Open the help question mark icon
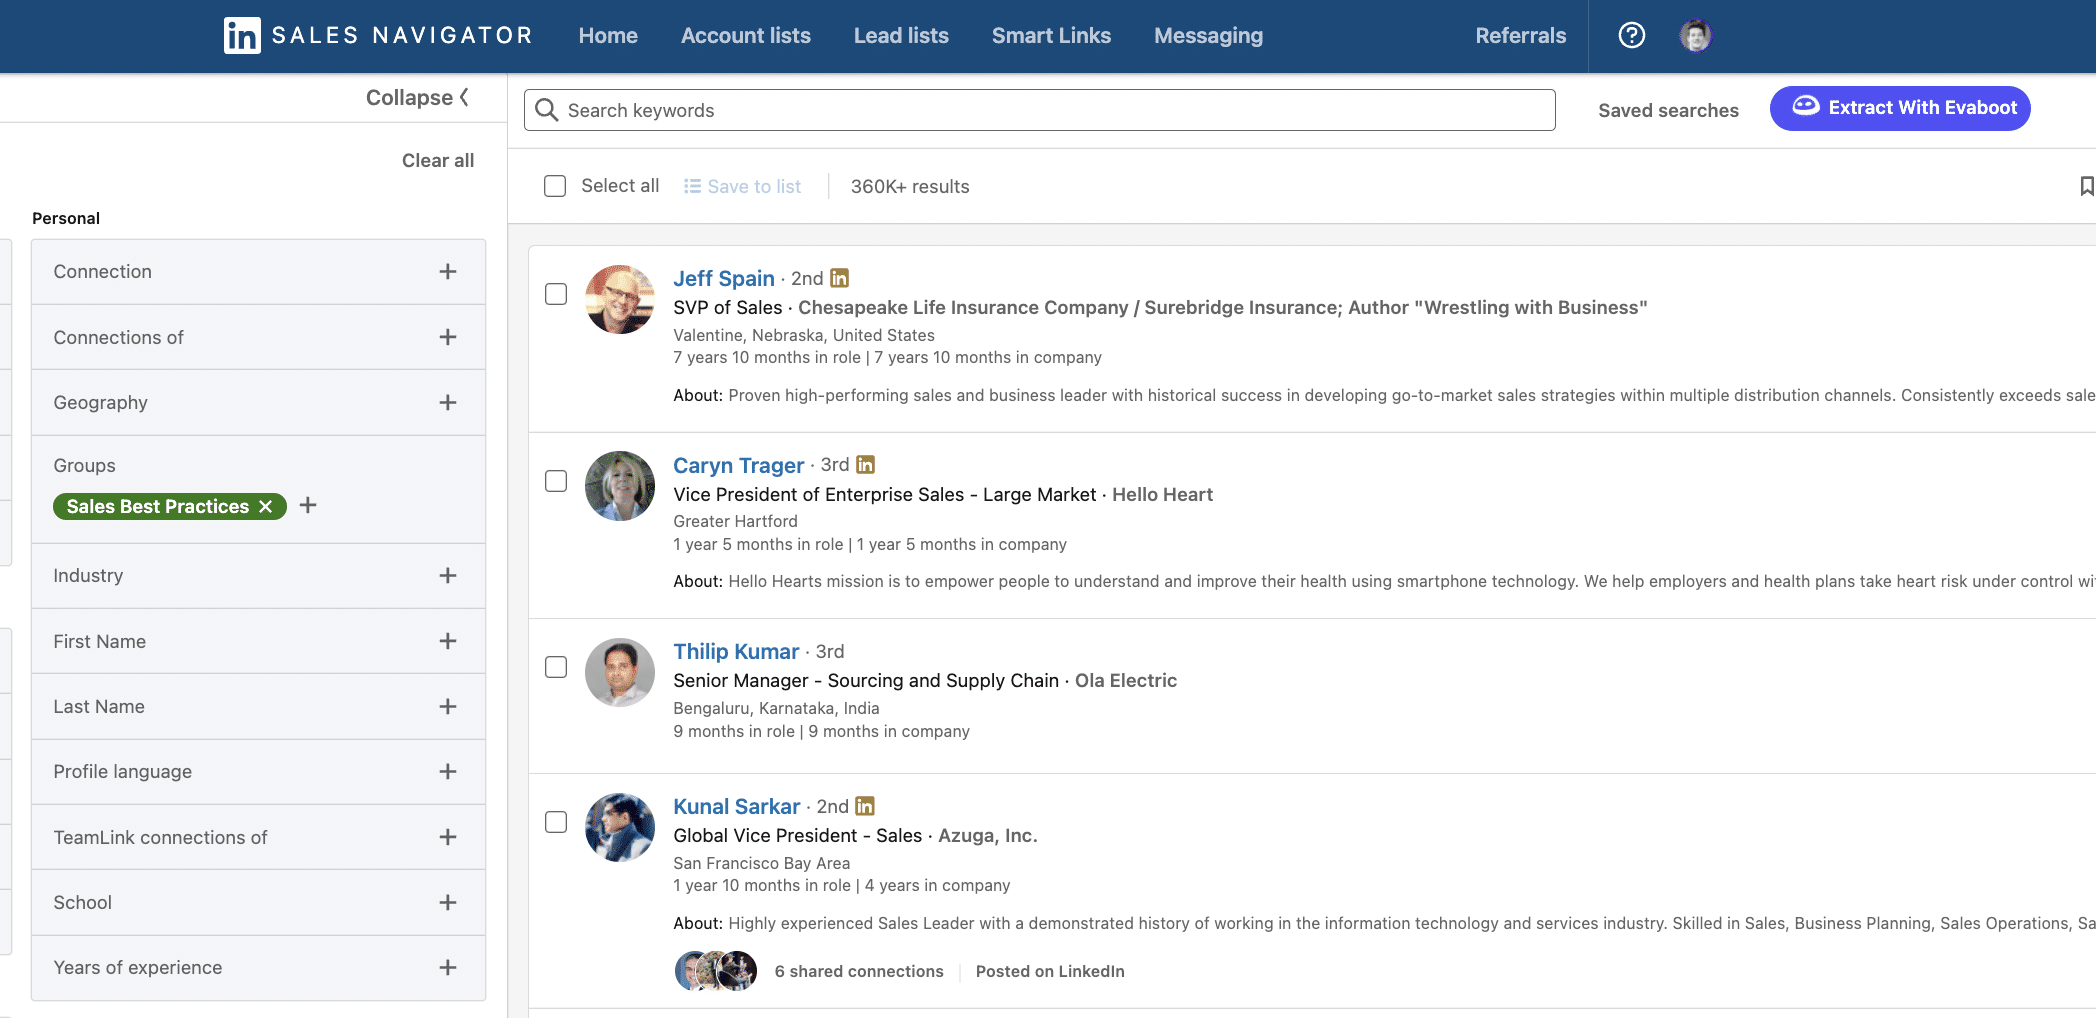 tap(1631, 36)
